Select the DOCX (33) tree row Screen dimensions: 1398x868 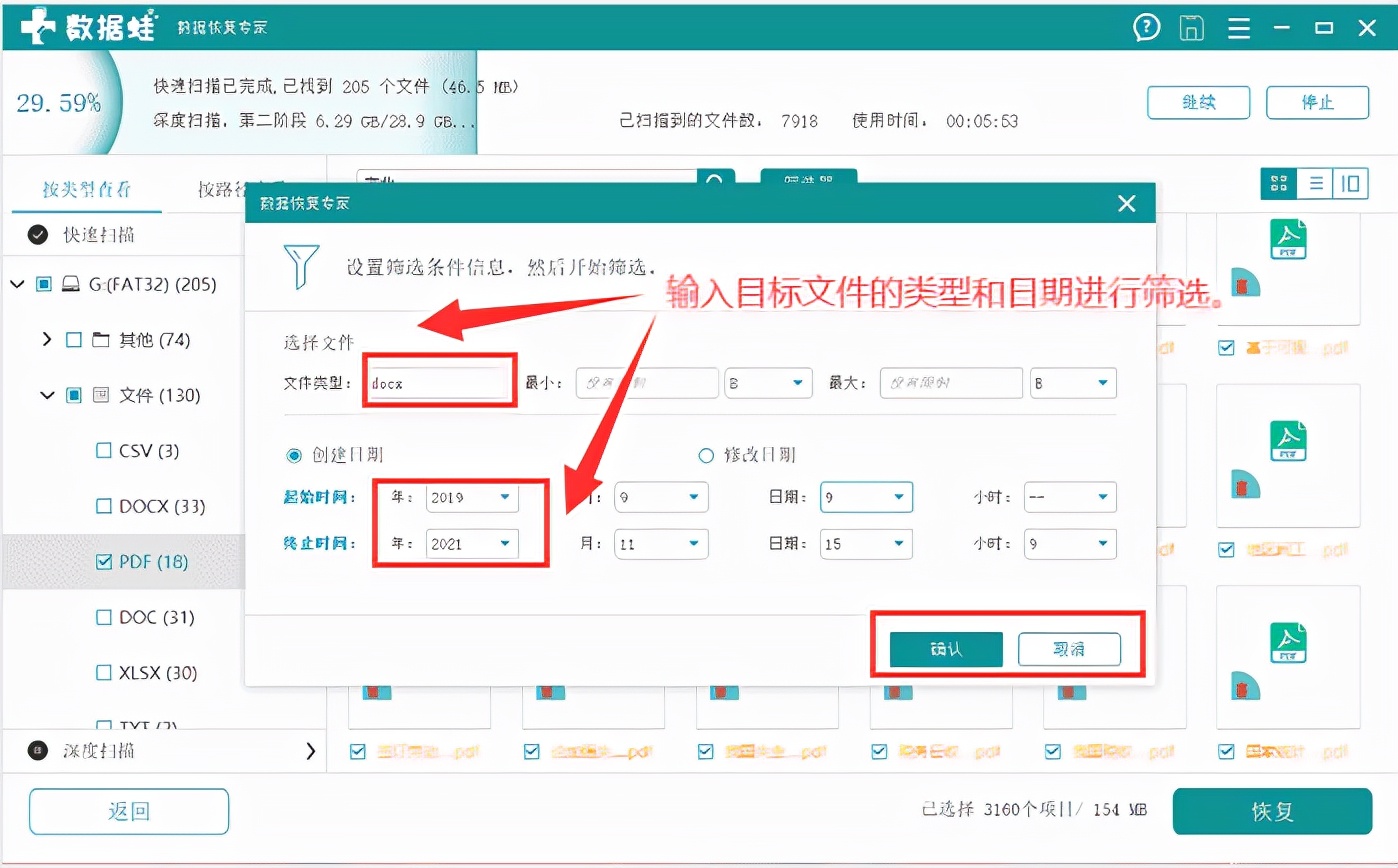point(123,507)
